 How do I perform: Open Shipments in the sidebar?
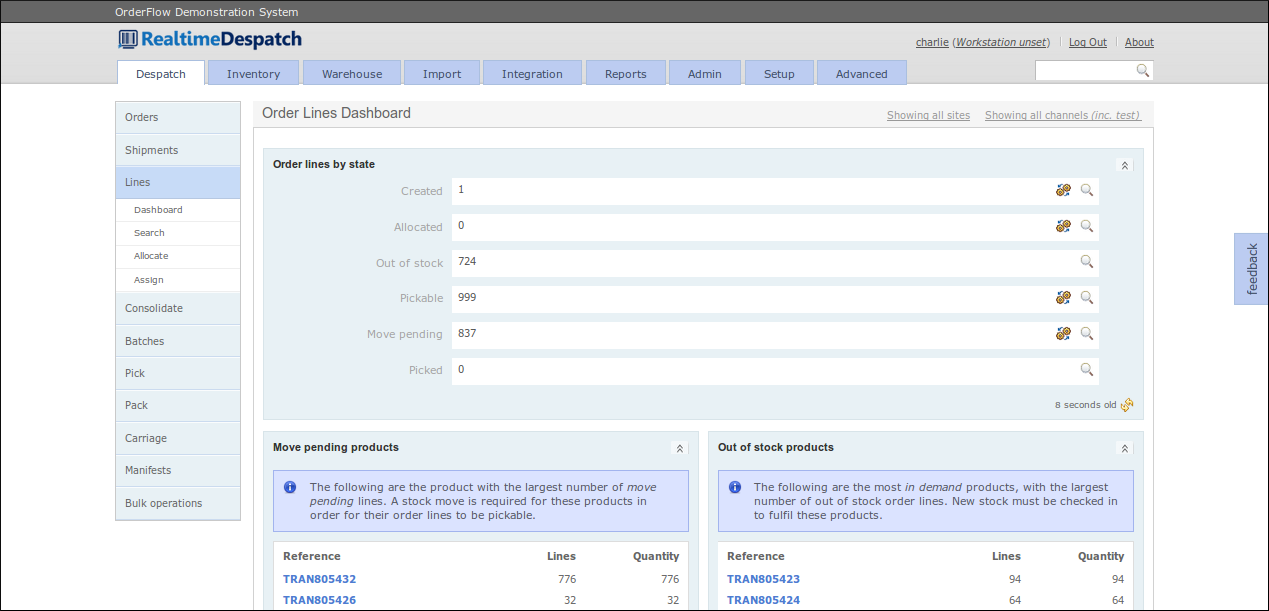178,150
